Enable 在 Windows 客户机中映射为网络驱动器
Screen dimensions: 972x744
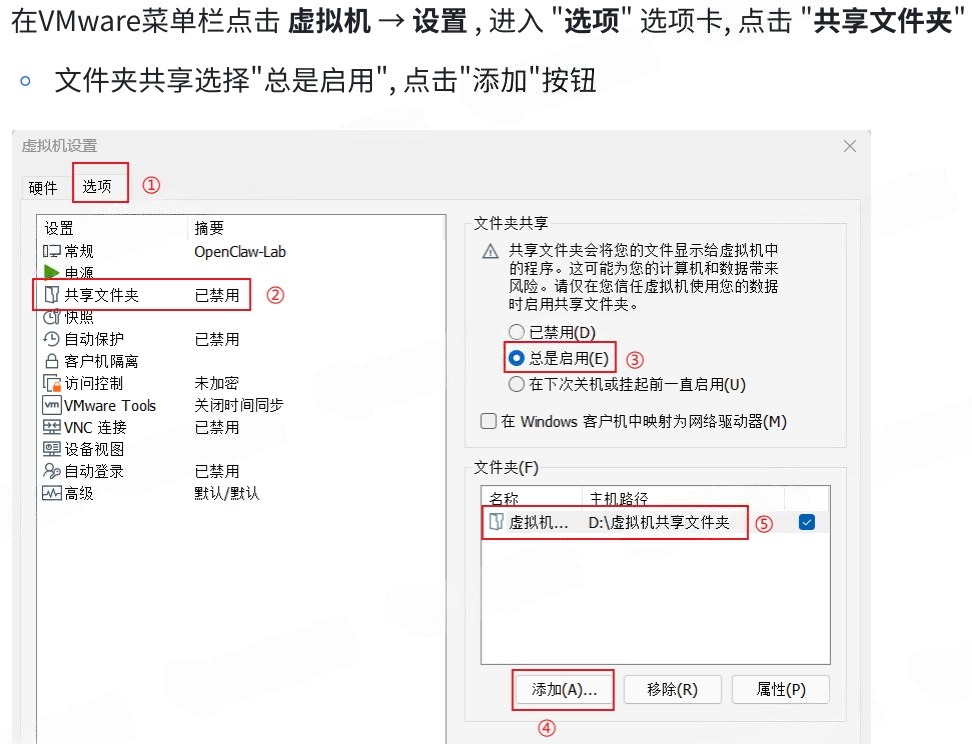pos(488,422)
